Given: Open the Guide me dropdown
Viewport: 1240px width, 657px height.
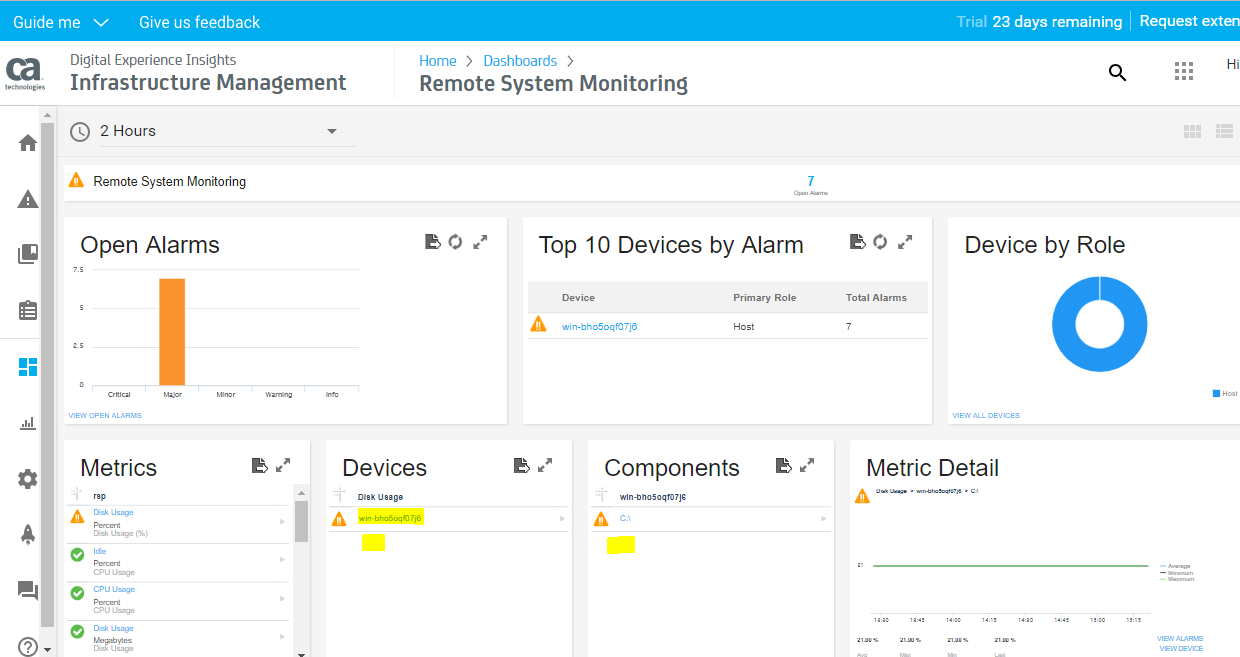Looking at the screenshot, I should click(x=60, y=22).
